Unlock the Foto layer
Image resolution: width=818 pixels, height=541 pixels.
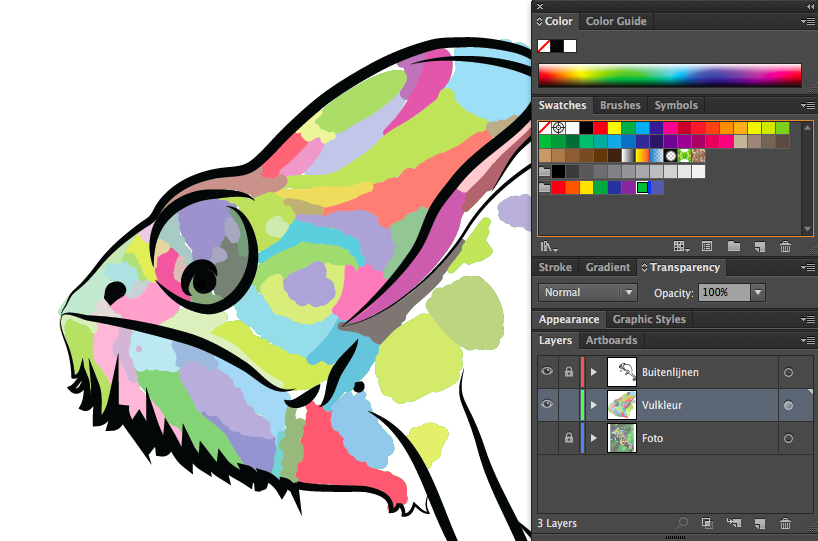pyautogui.click(x=568, y=438)
